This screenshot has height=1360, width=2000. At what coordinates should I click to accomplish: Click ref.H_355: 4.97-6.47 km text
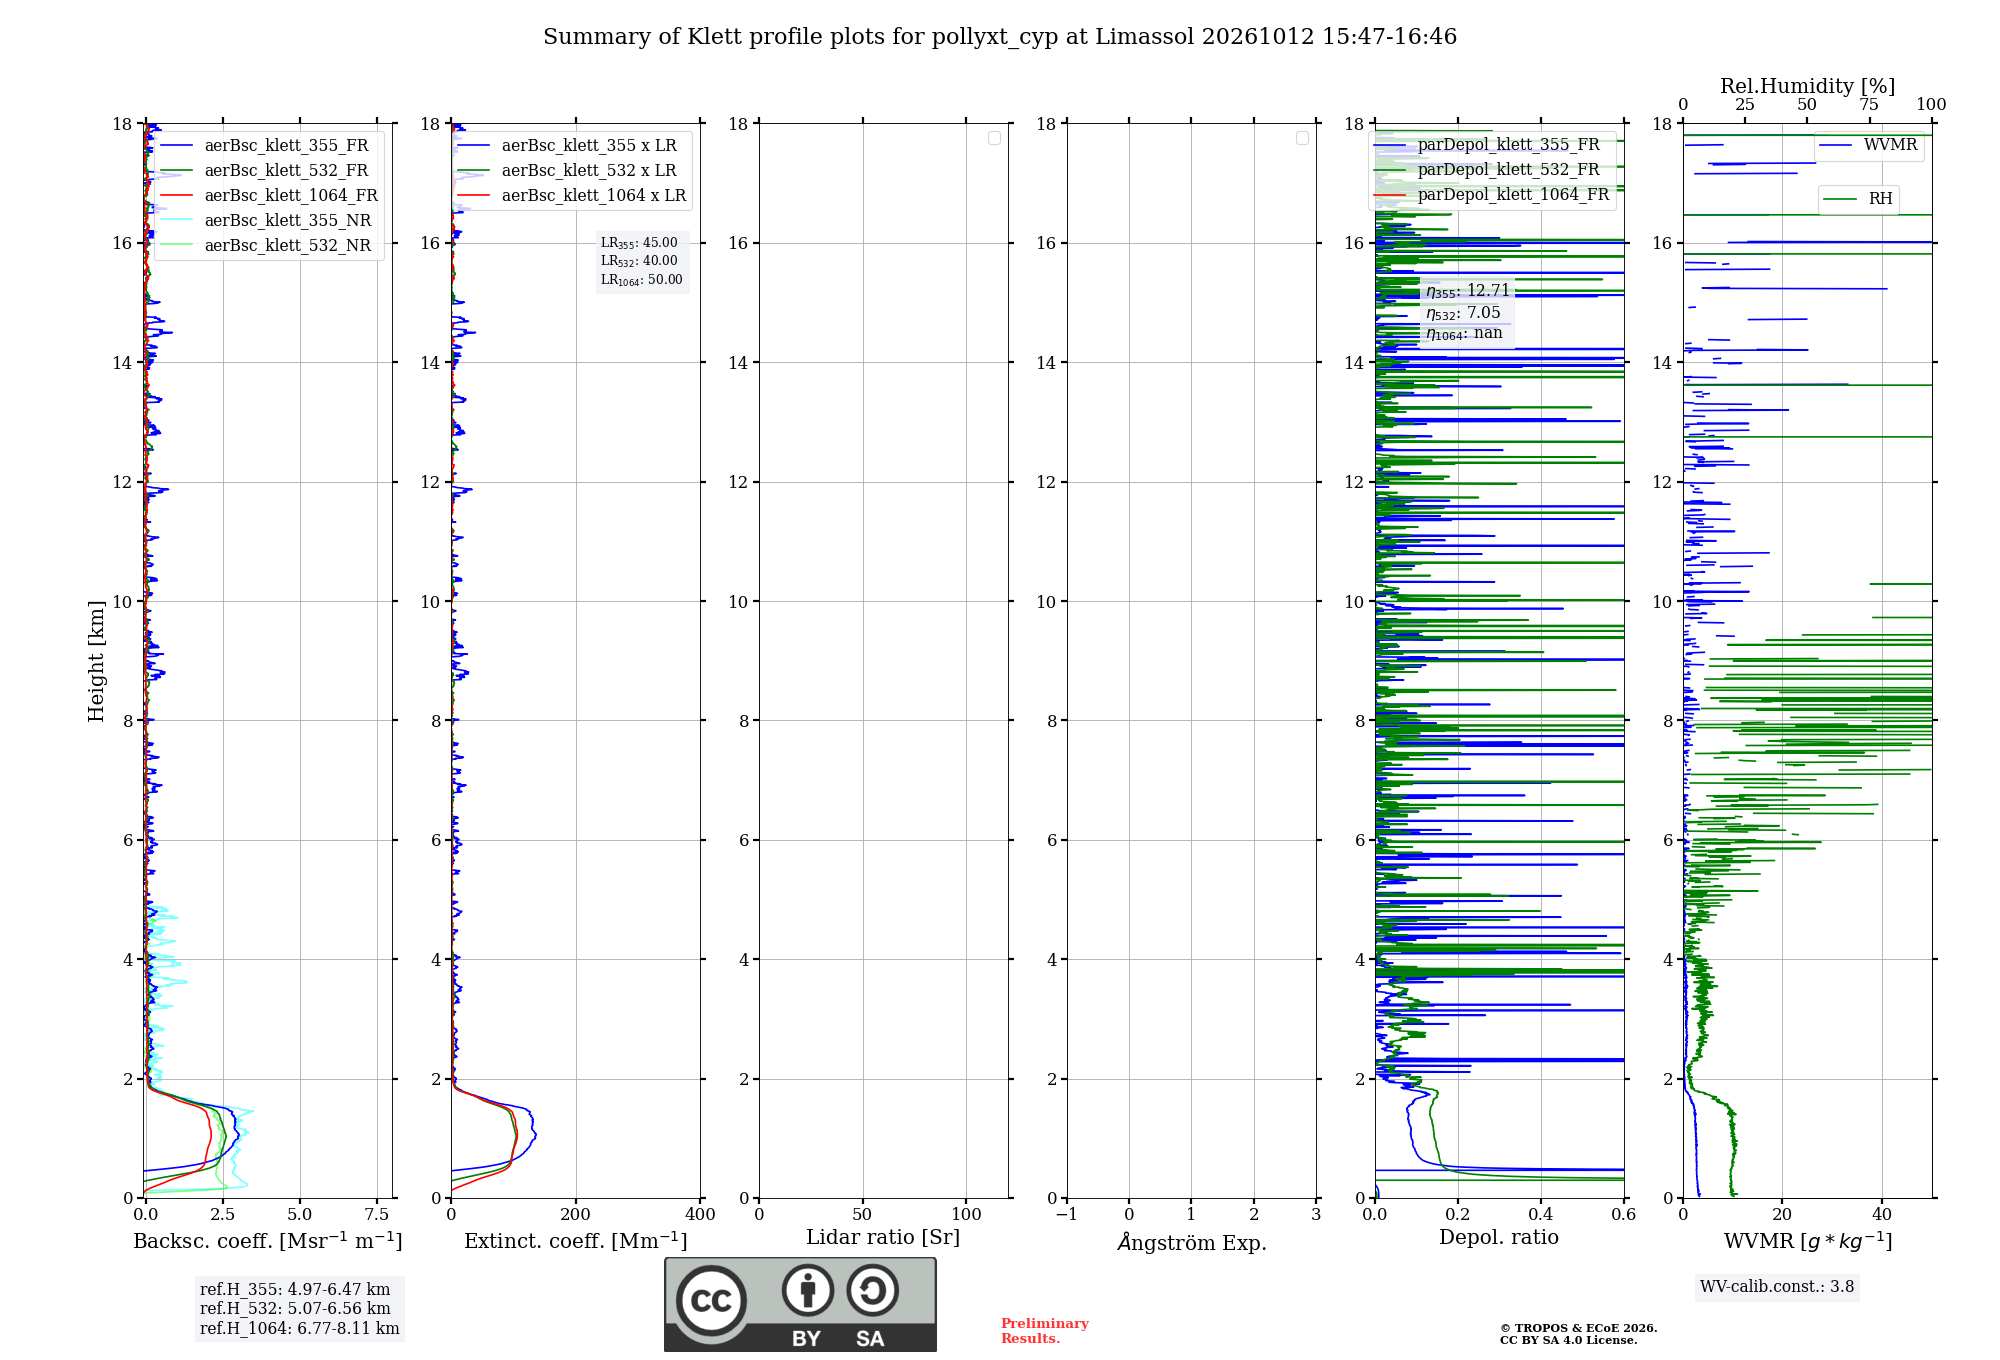295,1290
